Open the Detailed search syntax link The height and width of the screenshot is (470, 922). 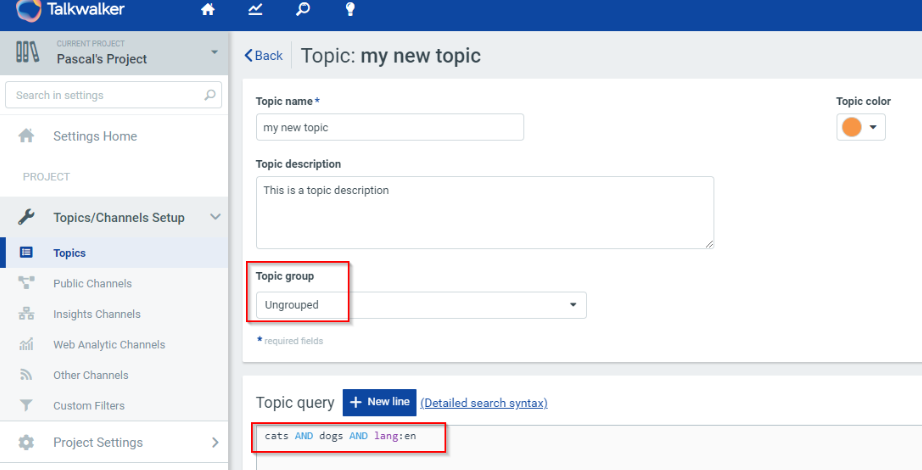[484, 403]
